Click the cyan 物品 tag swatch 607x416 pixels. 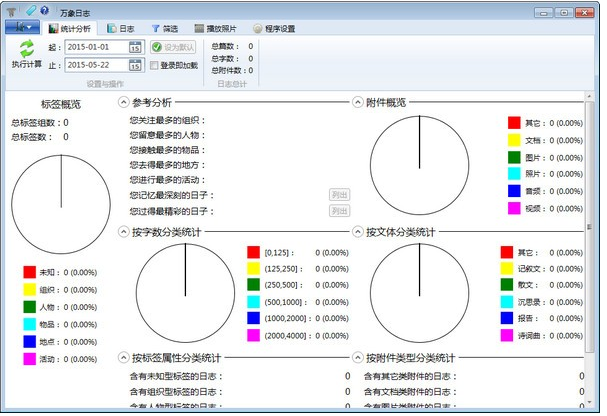pos(30,324)
